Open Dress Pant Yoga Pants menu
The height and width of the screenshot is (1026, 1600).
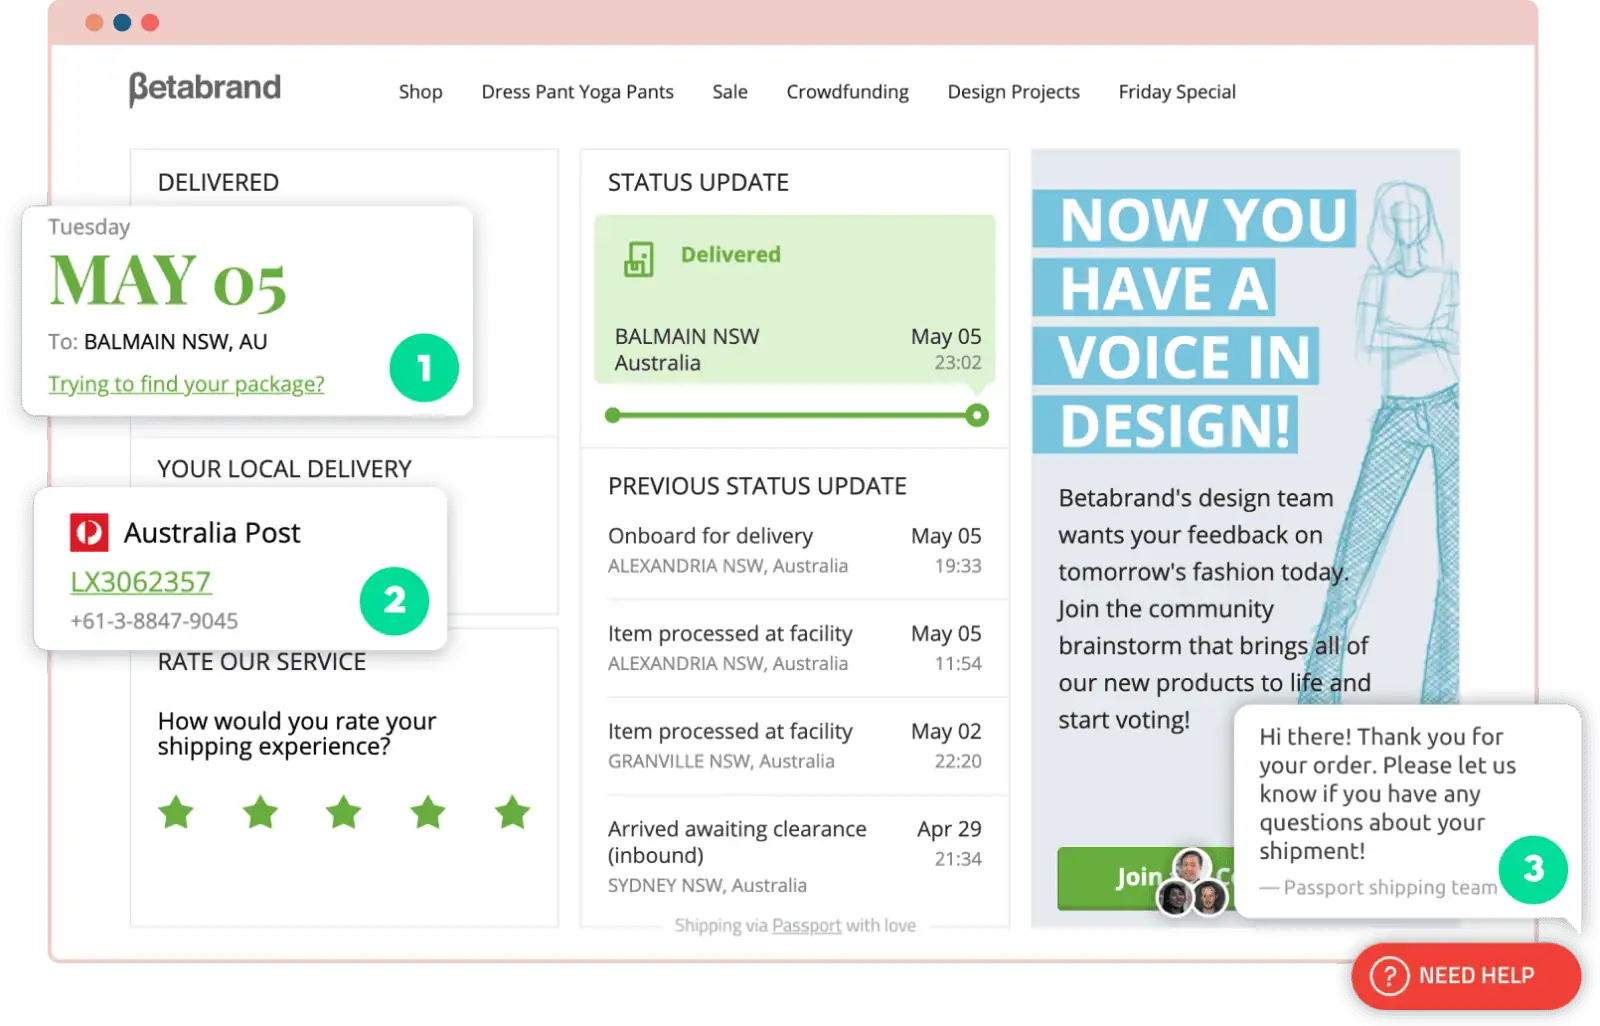[578, 92]
